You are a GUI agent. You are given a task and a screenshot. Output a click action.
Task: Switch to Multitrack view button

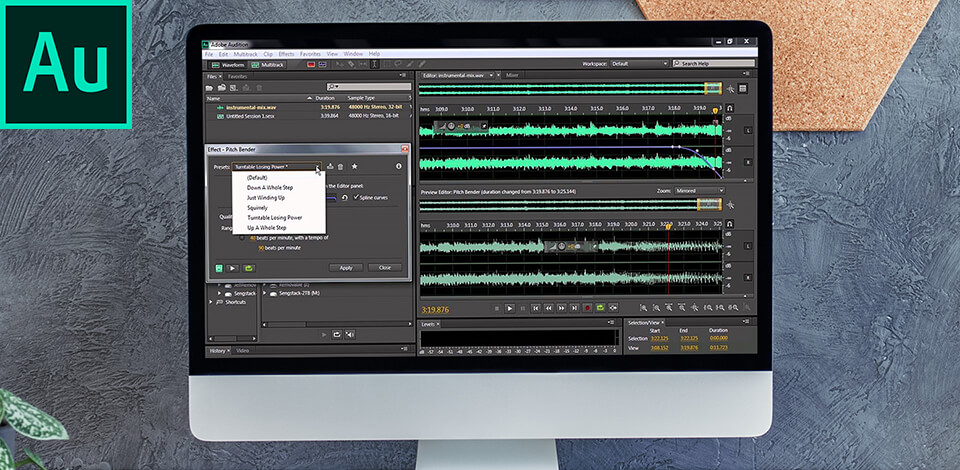click(x=269, y=64)
